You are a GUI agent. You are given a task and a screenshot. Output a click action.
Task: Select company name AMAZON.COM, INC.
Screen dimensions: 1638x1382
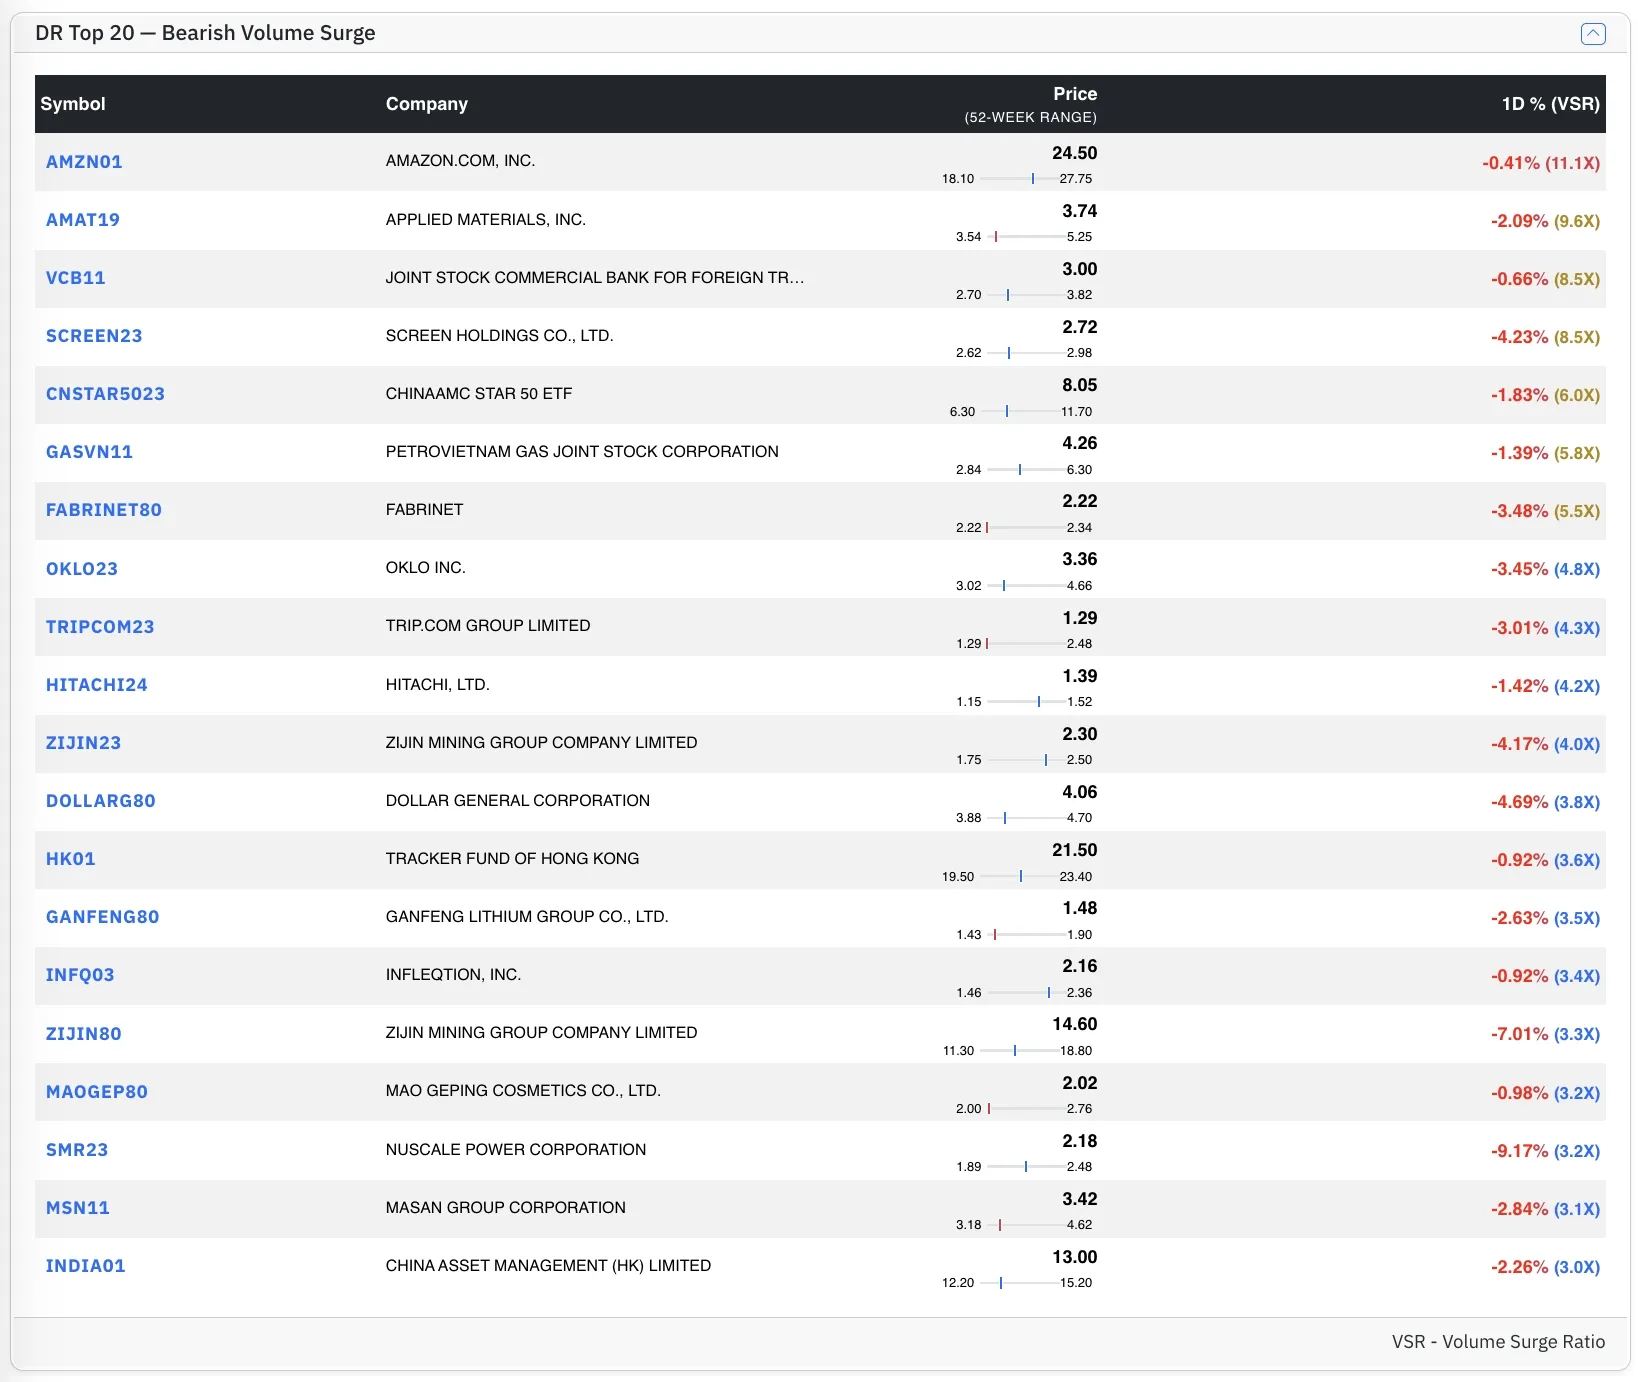click(x=460, y=161)
